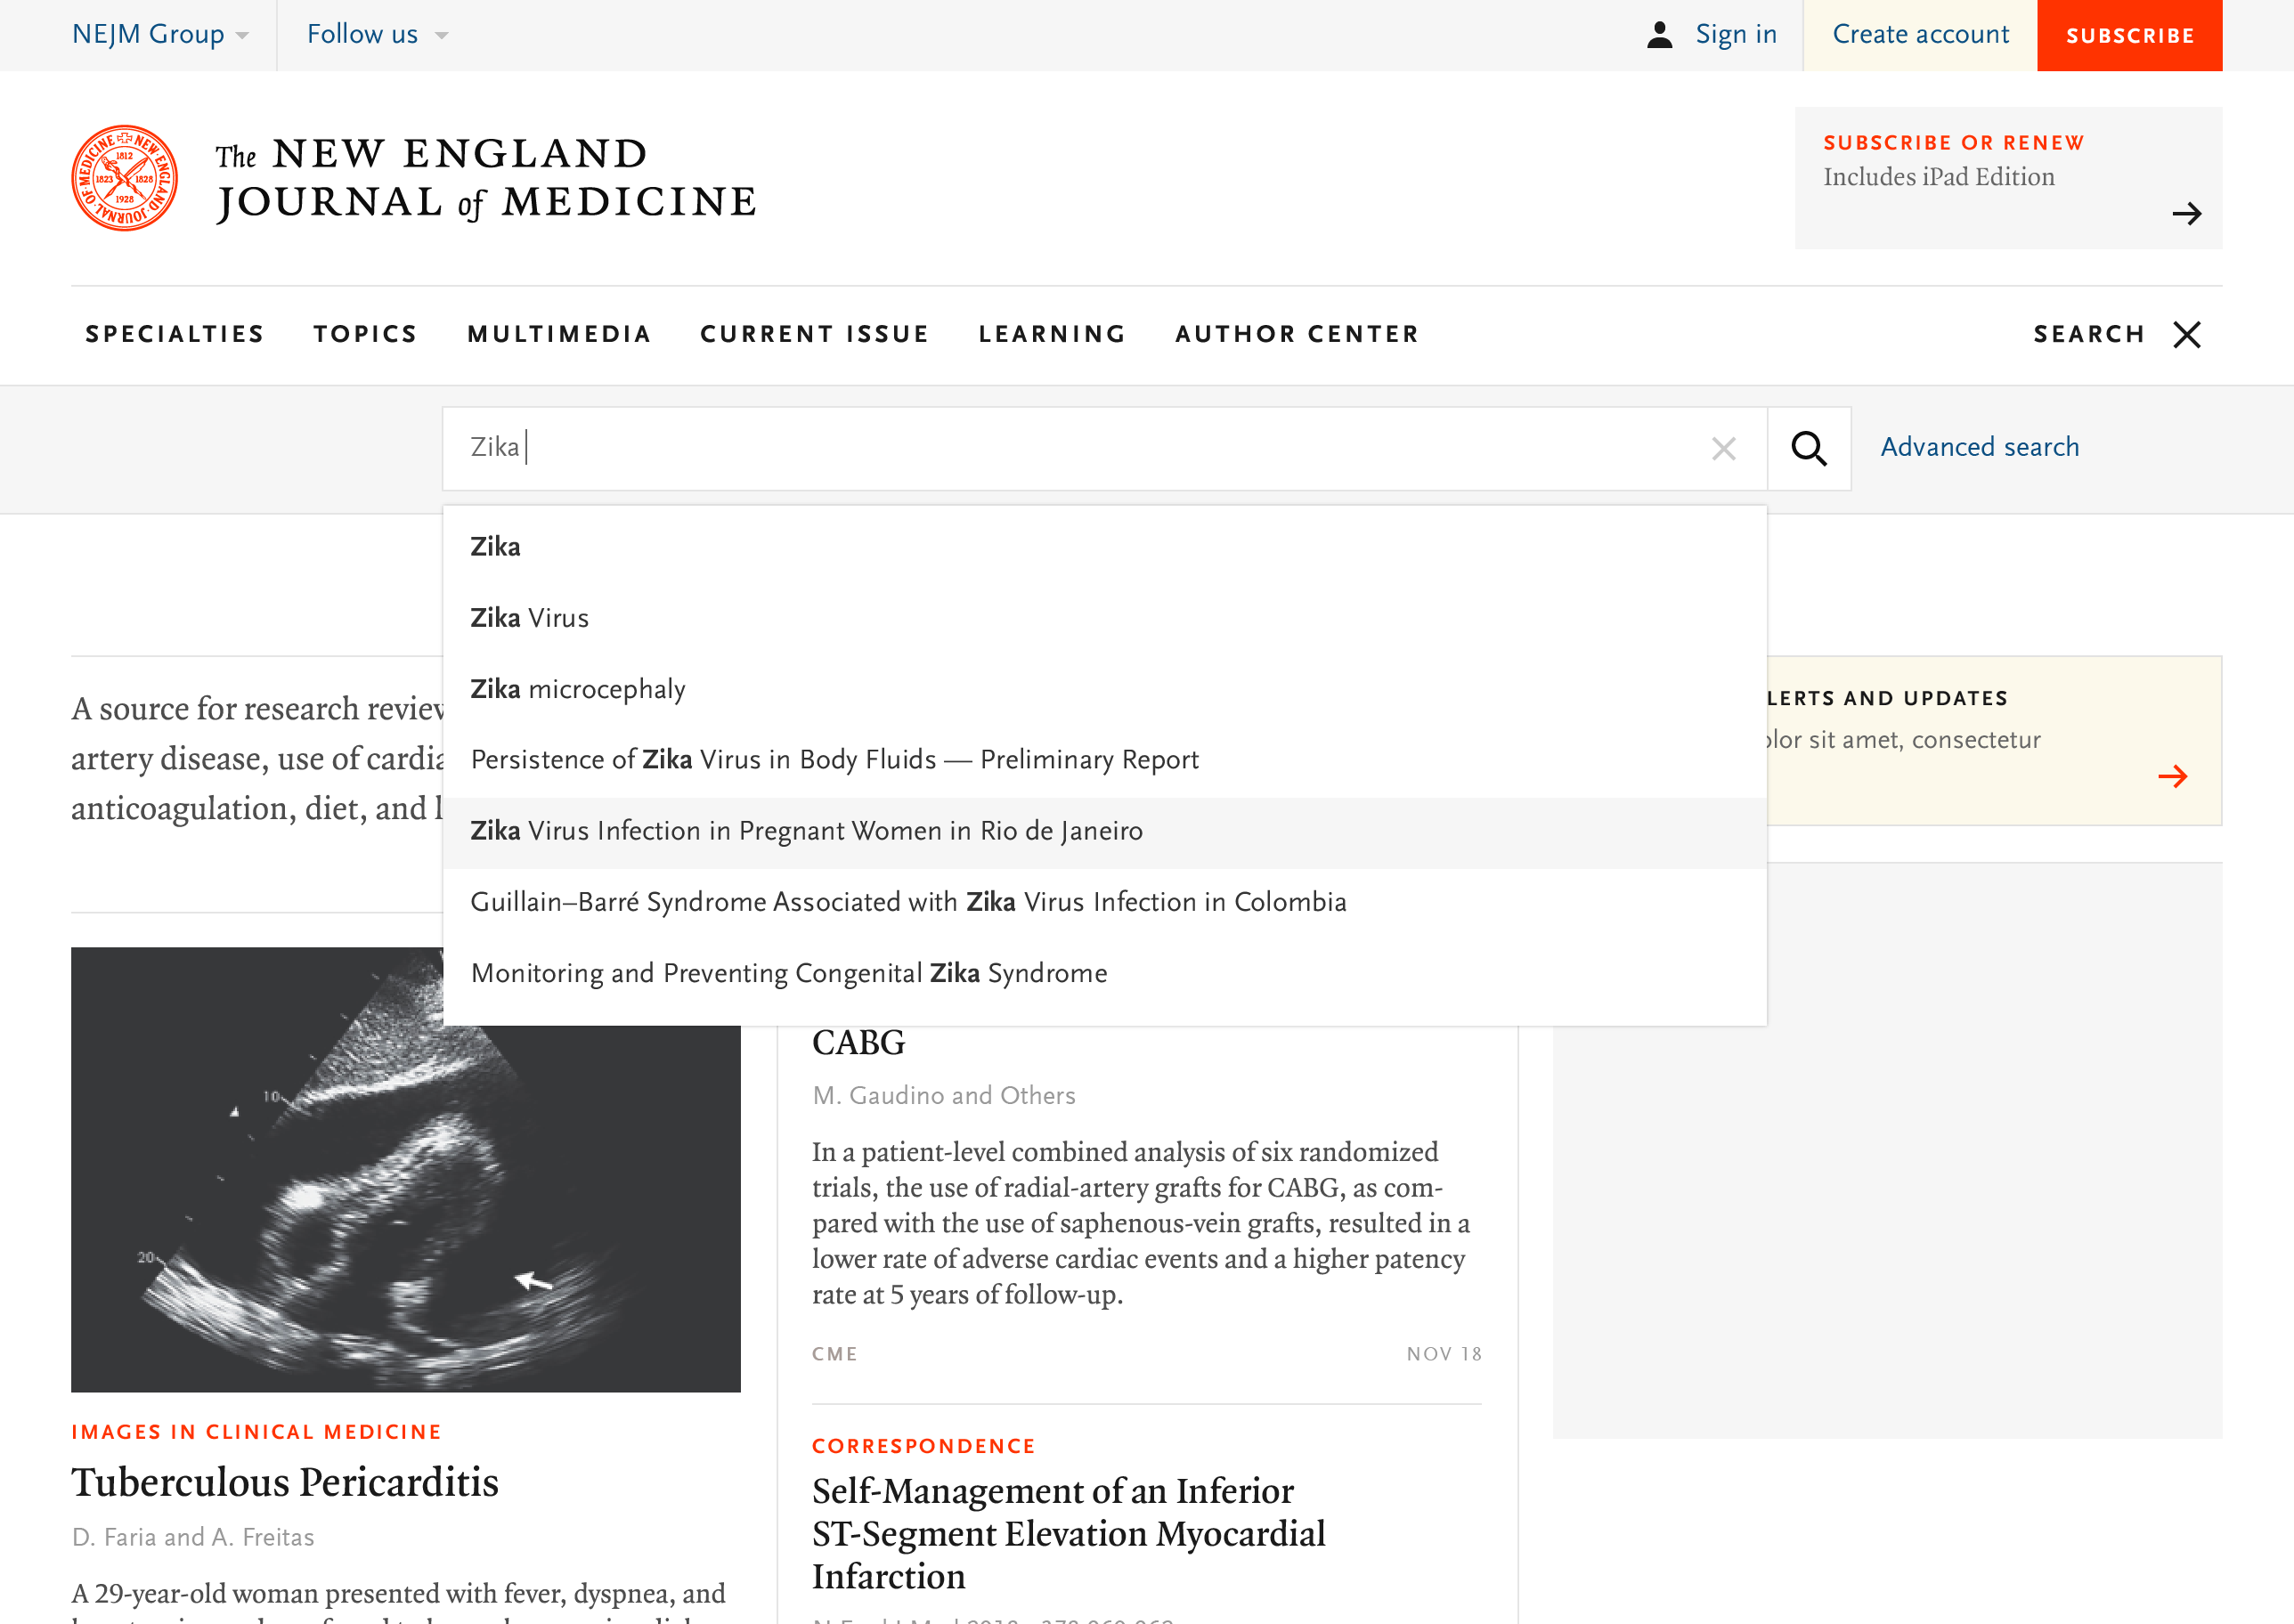
Task: Choose the 'Zika microcephaly' suggestion
Action: pos(578,689)
